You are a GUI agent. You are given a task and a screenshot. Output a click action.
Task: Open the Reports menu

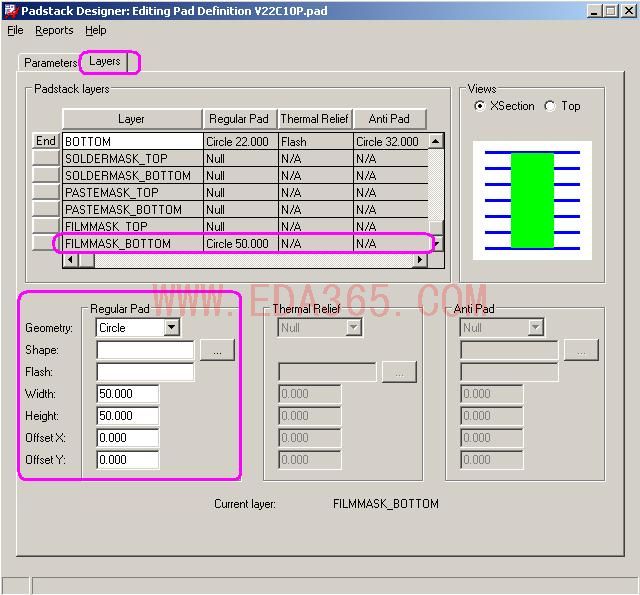pos(54,30)
